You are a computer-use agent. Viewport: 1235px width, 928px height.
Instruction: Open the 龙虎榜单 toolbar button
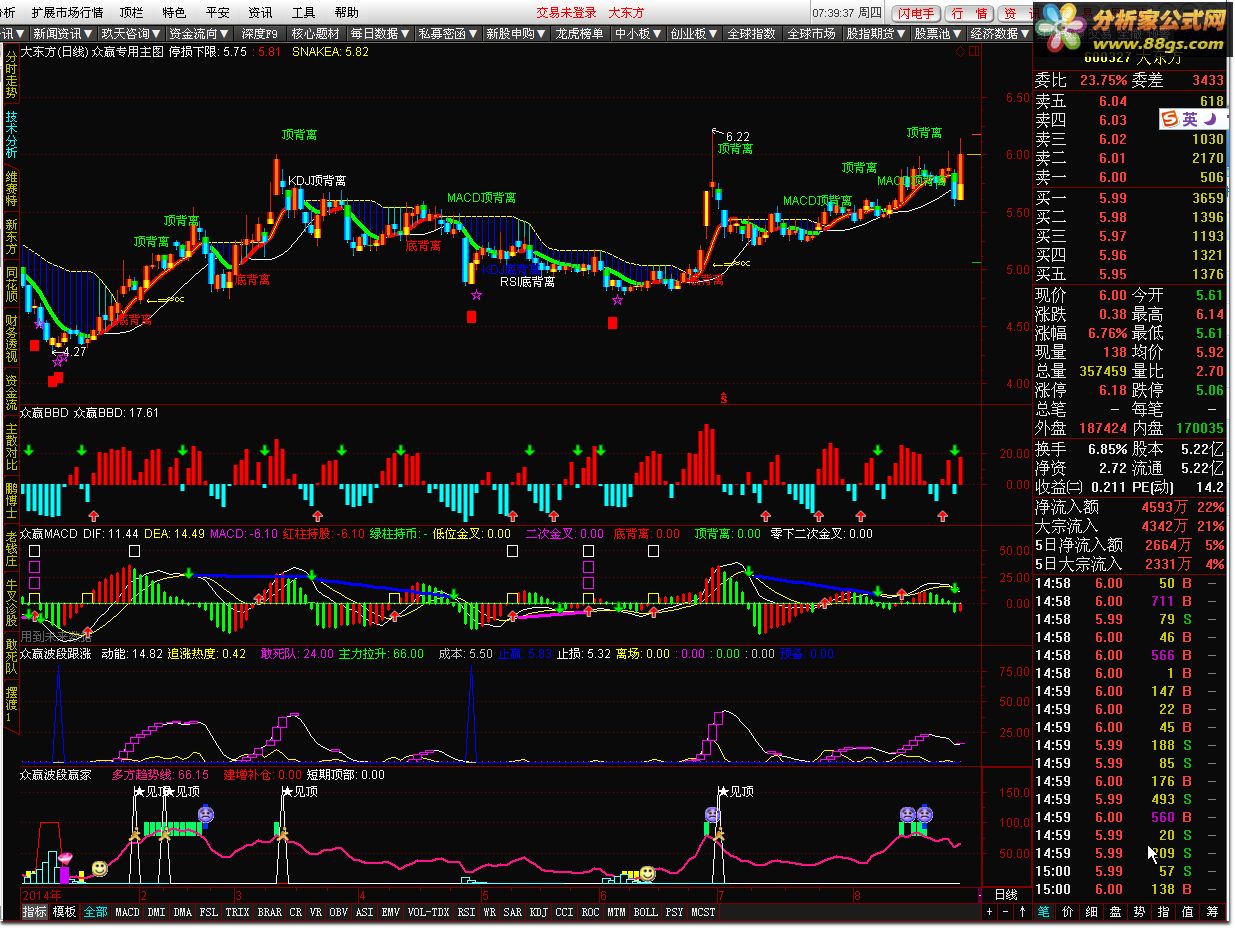pos(580,33)
